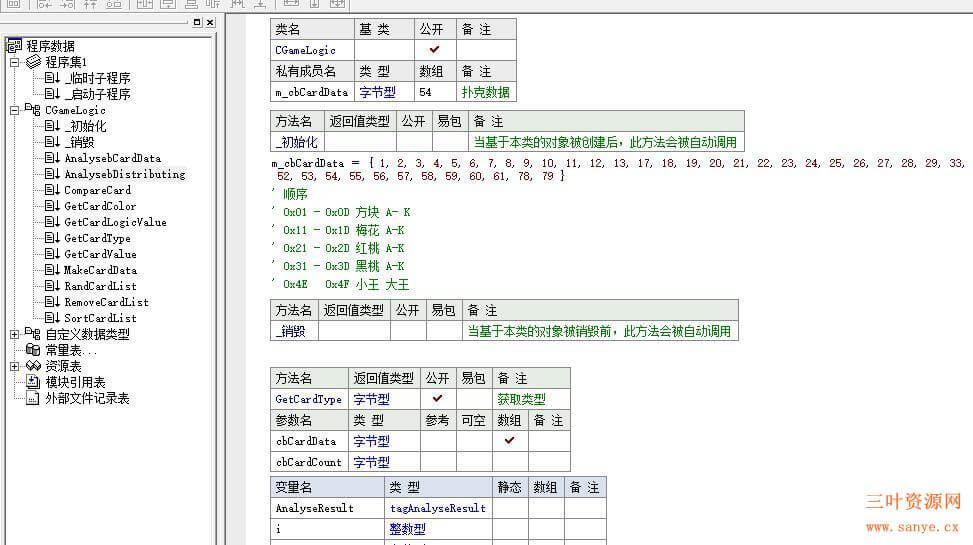
Task: Open the 外部文件记录表 file record icon
Action: [x=33, y=398]
